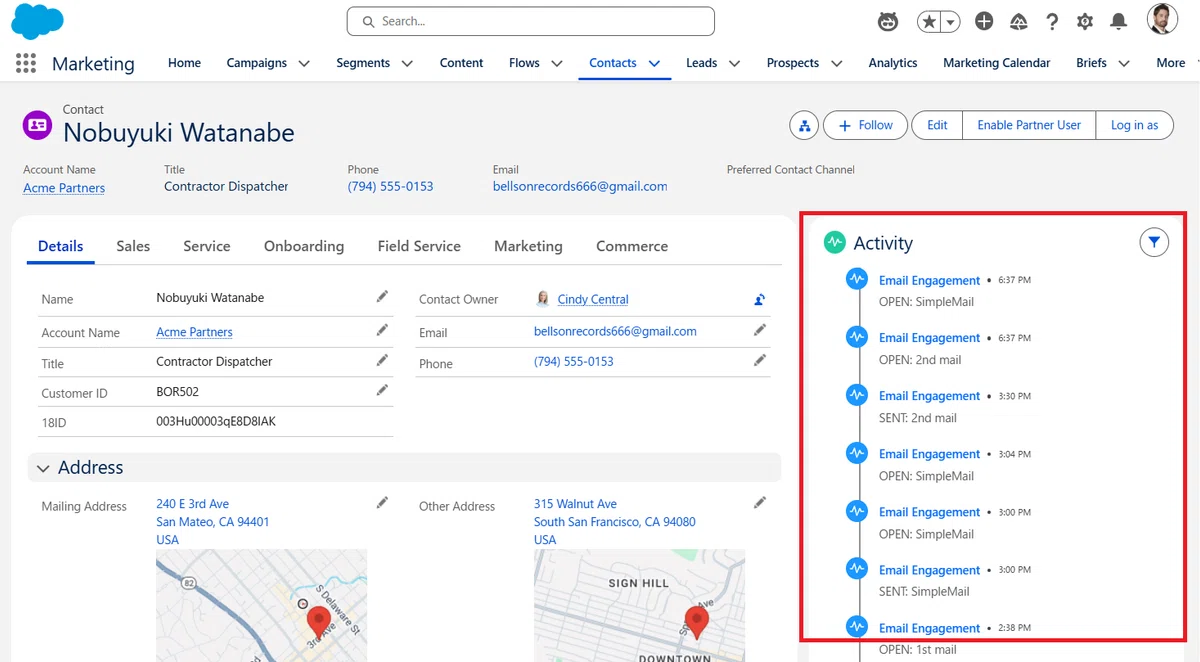Click the Favorites star icon
The width and height of the screenshot is (1200, 662).
point(929,21)
